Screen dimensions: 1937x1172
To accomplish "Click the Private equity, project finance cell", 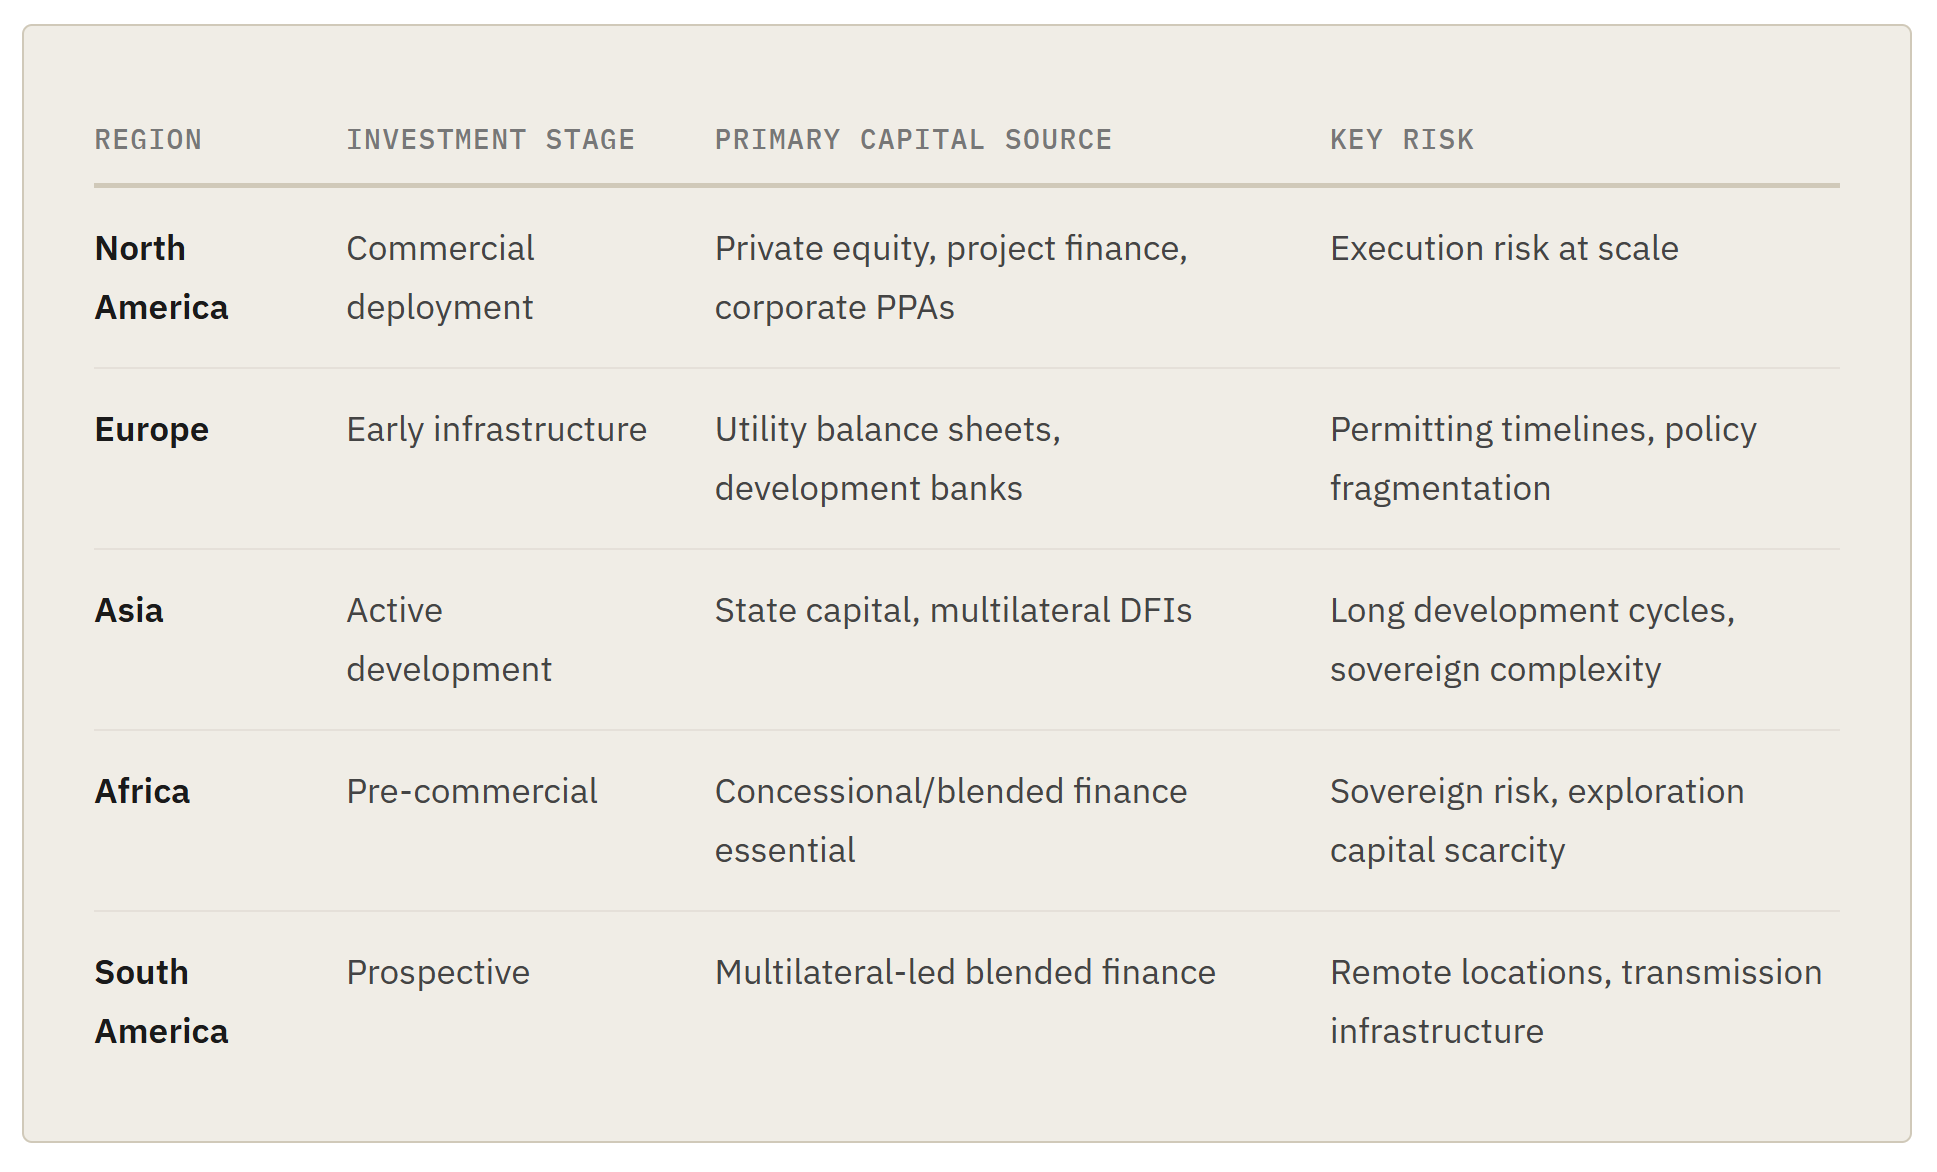I will pyautogui.click(x=950, y=277).
